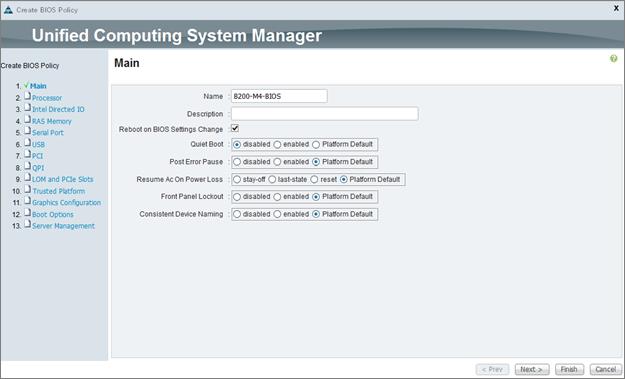Click the disabled Prev button
Image resolution: width=625 pixels, height=379 pixels.
(492, 369)
